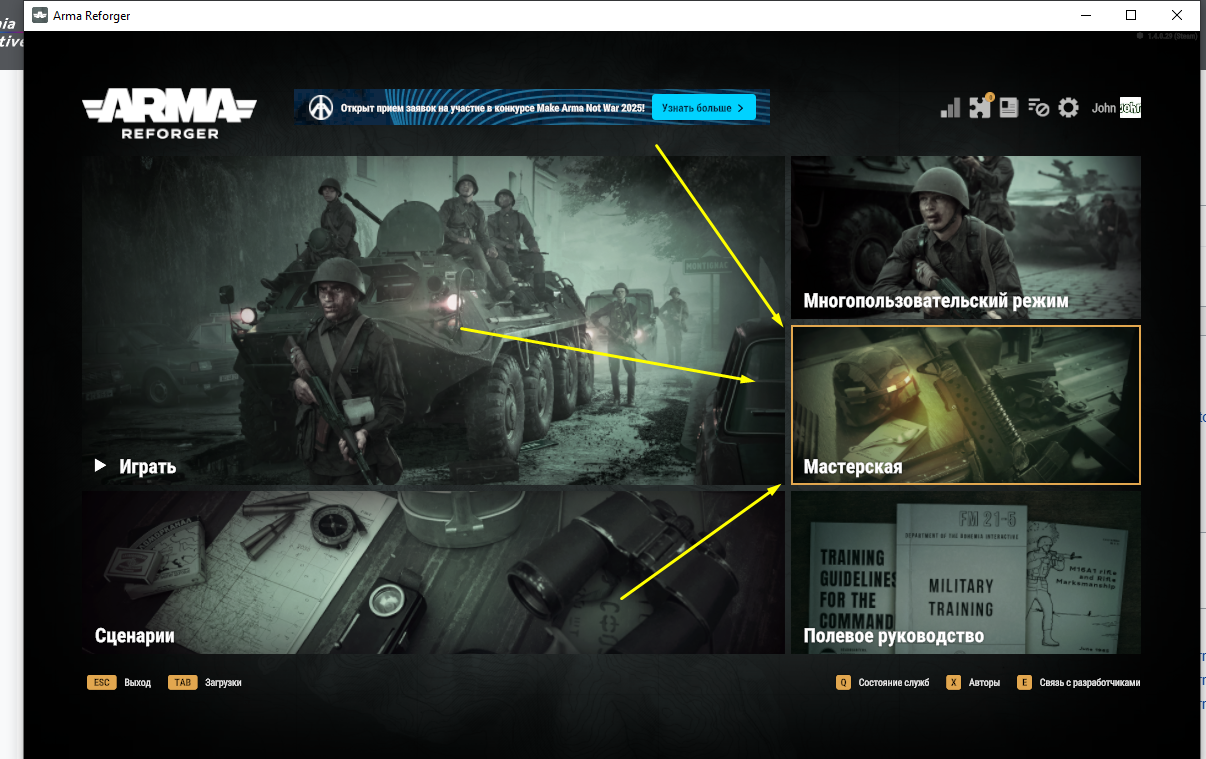1206x759 pixels.
Task: Click the Arma Reforger logo
Action: (x=169, y=112)
